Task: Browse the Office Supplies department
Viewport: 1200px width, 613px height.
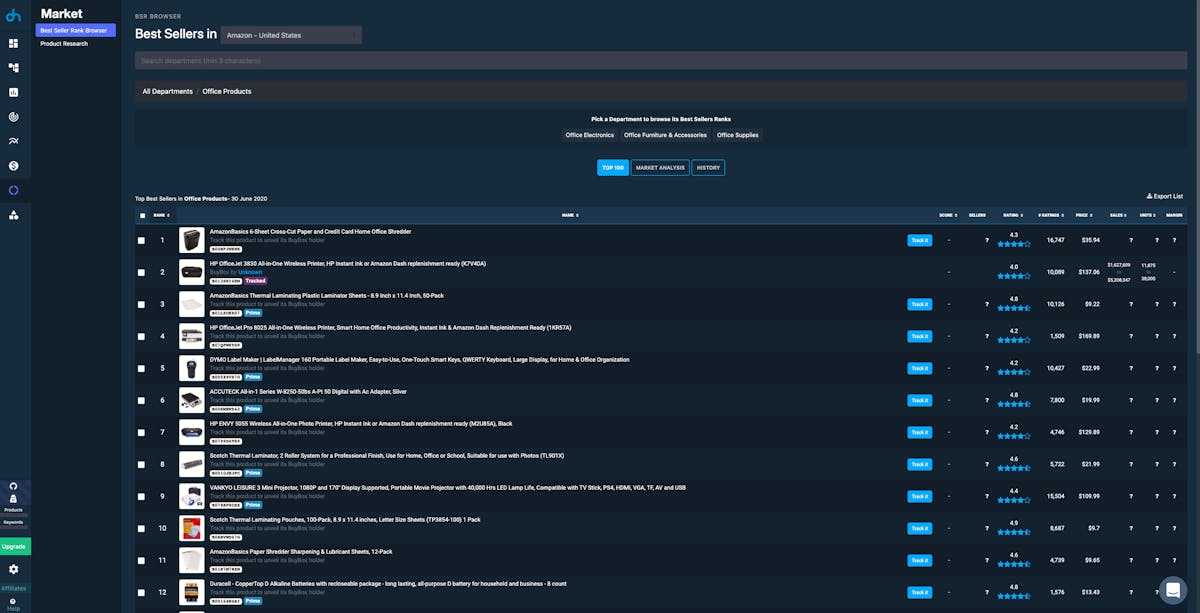Action: 738,135
